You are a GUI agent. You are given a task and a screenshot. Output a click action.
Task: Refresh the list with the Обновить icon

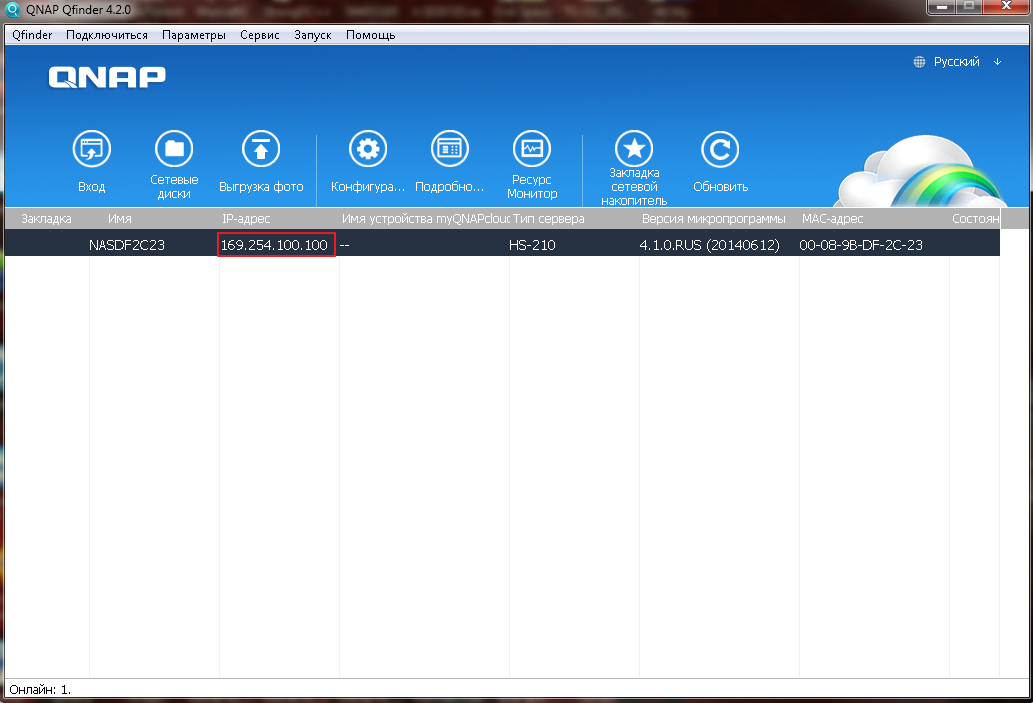pos(720,149)
